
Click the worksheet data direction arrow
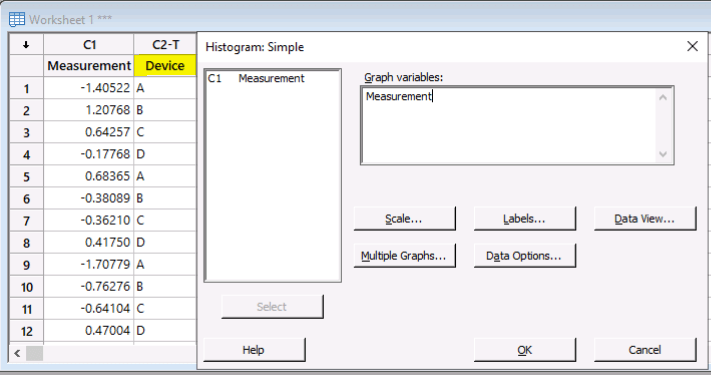(26, 44)
